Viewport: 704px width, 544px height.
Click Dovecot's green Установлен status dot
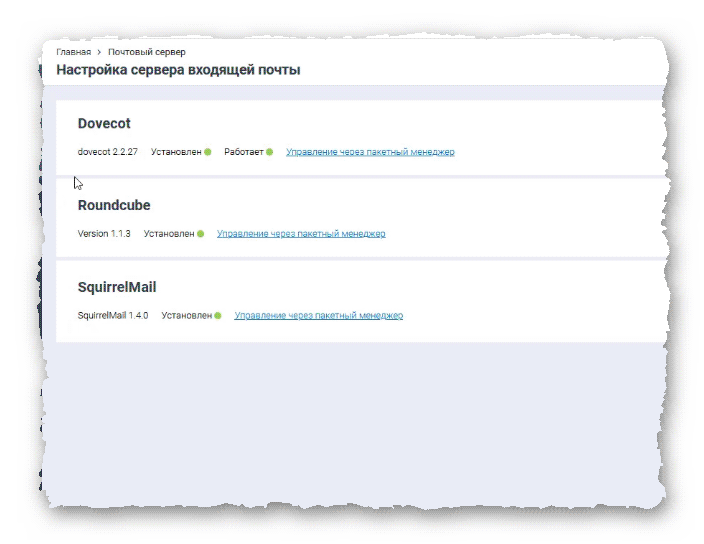click(x=208, y=152)
